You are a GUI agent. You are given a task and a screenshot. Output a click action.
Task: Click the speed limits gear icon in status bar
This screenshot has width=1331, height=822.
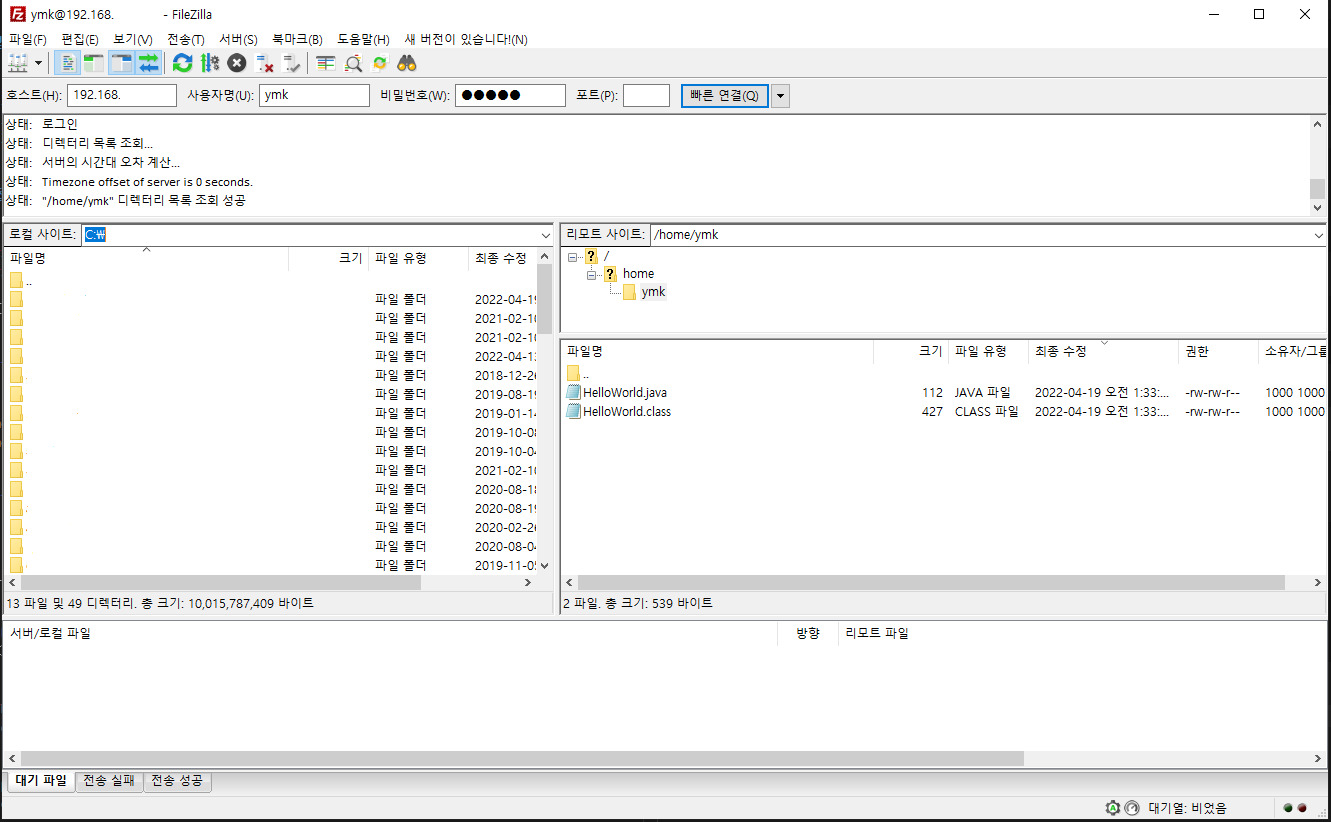tap(1113, 808)
